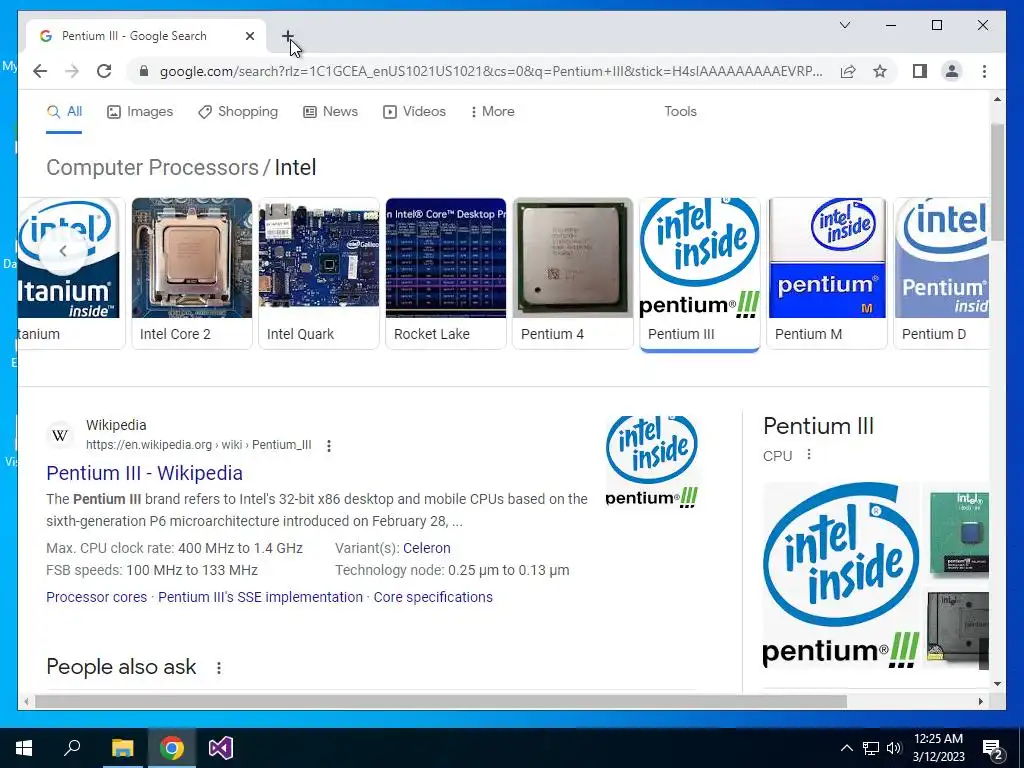Expand tab search chevron in title bar
1024x768 pixels.
pyautogui.click(x=844, y=25)
